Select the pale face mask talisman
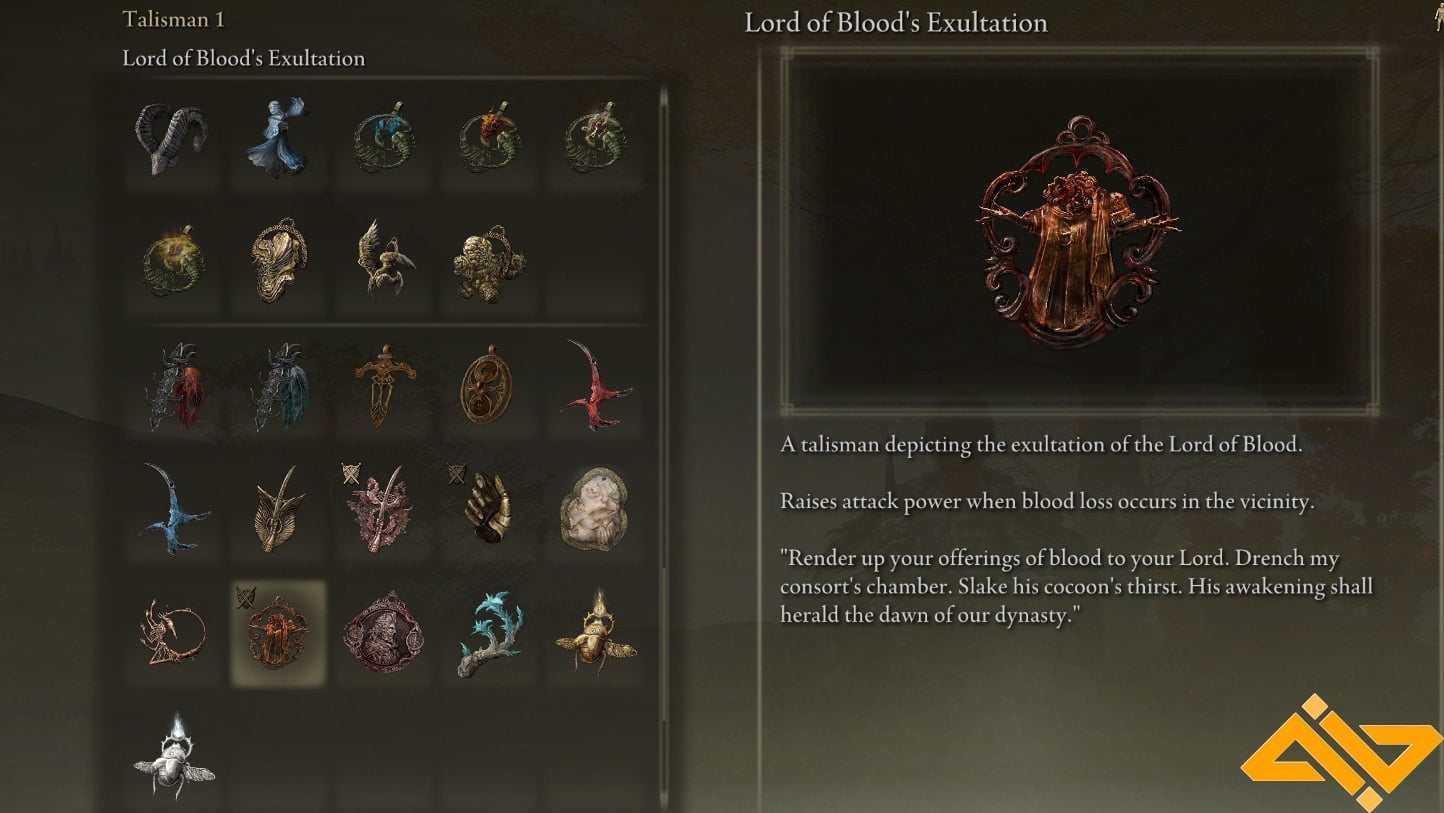The width and height of the screenshot is (1444, 813). click(594, 508)
